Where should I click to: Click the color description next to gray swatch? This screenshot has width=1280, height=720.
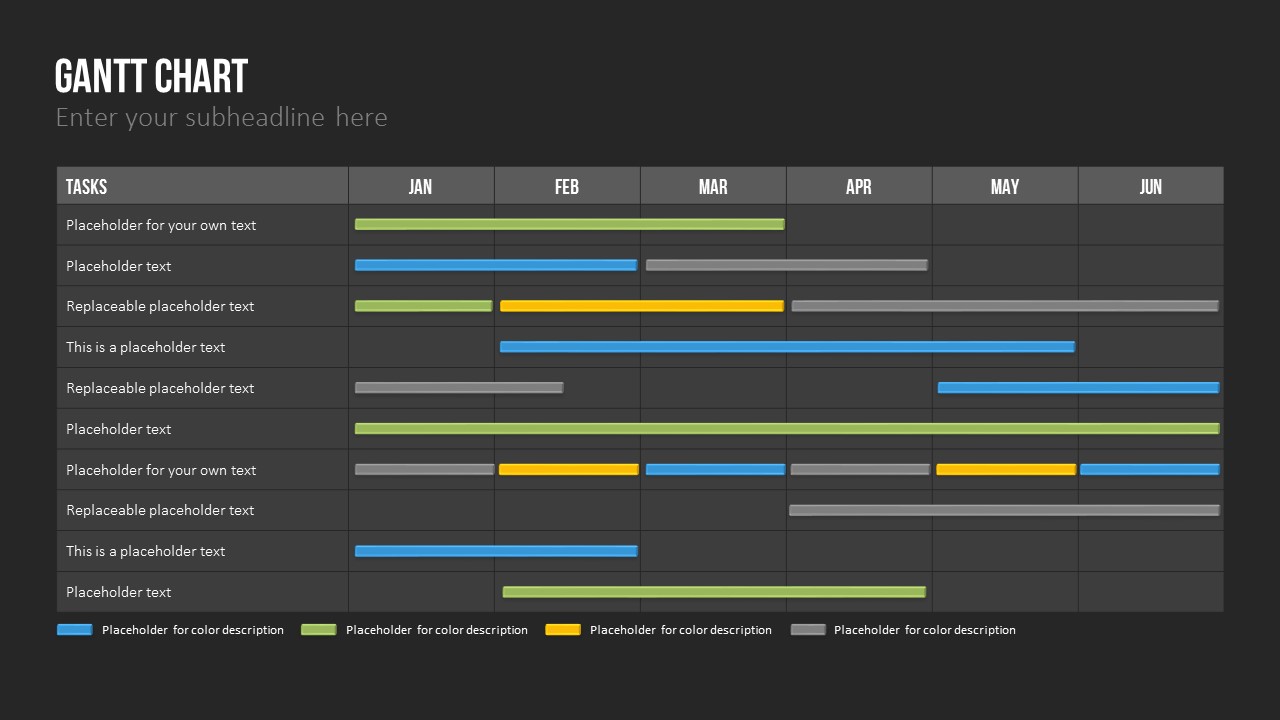925,630
